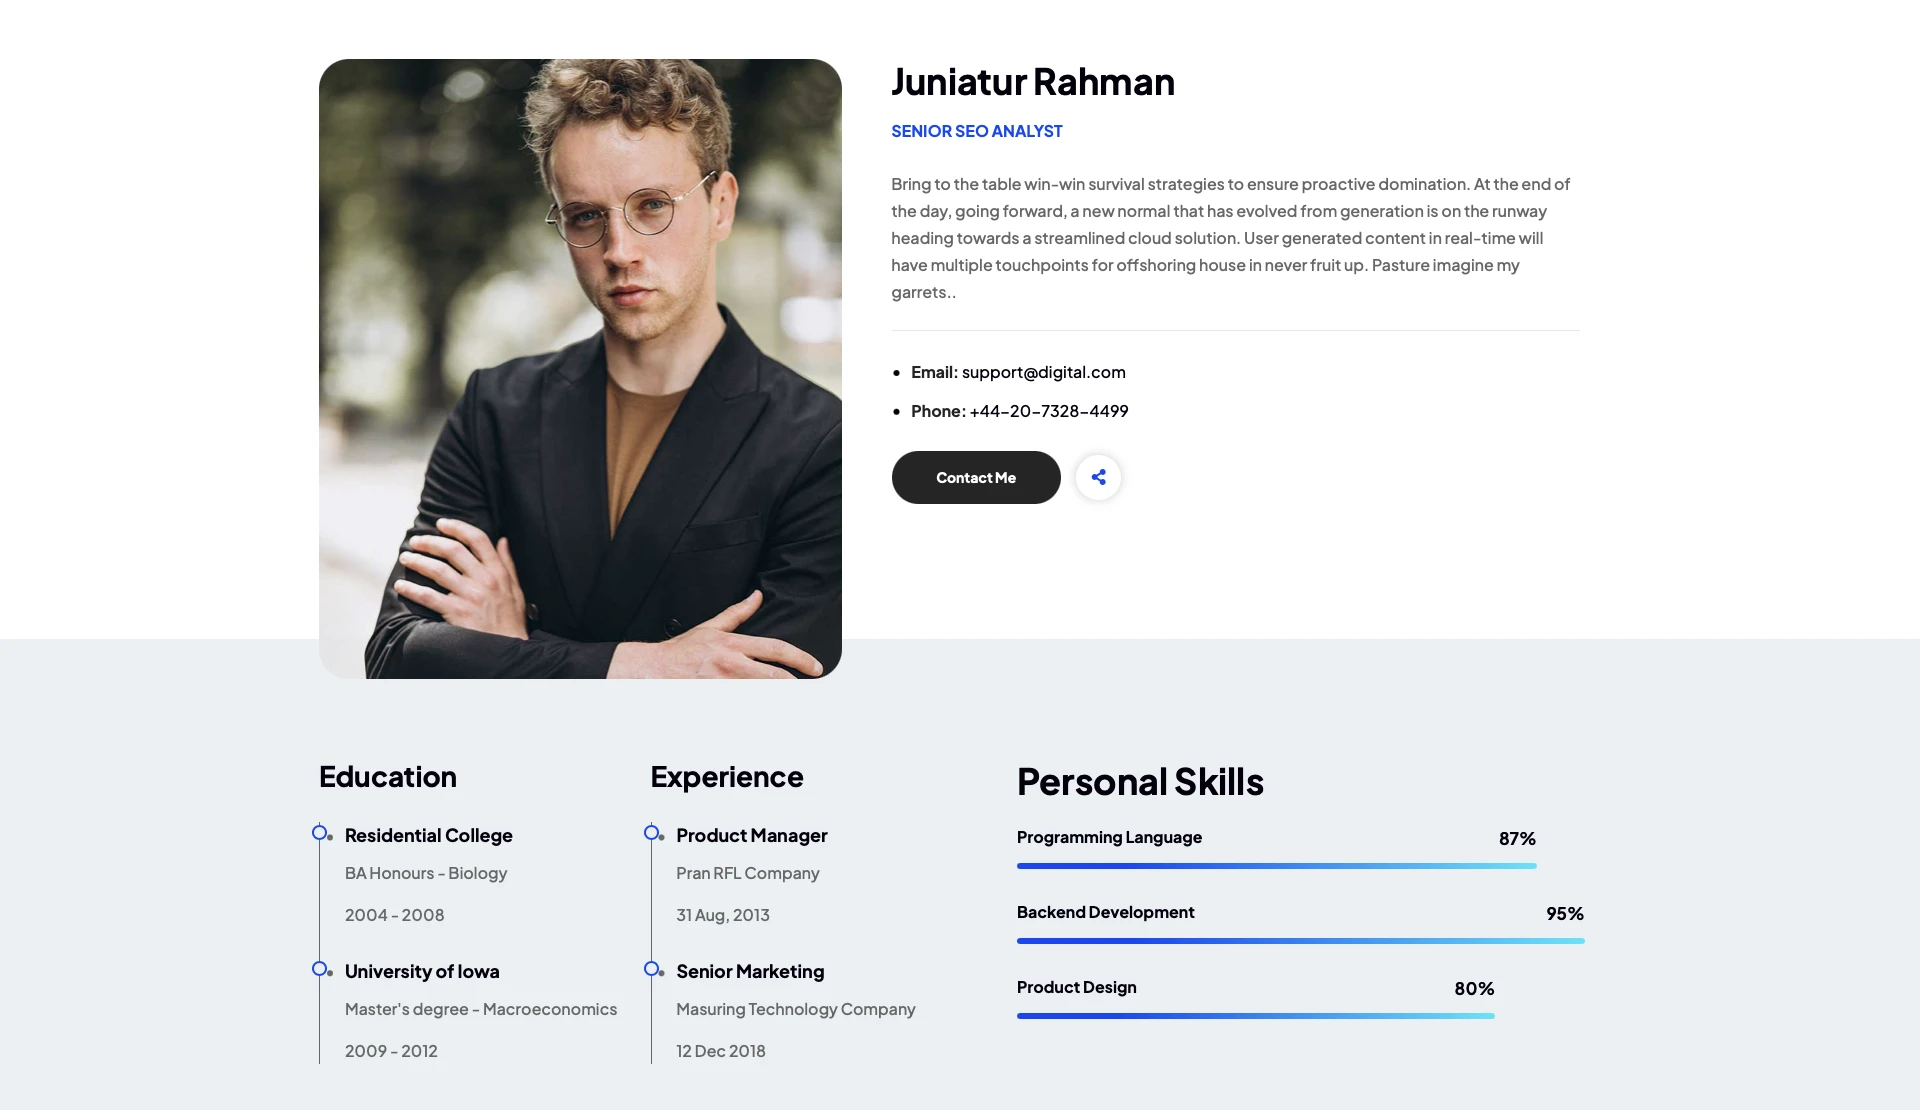Click the Backend Development progress bar

click(x=1300, y=941)
